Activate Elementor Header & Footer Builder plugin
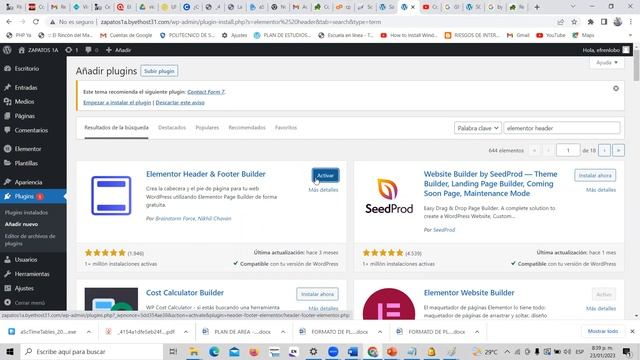 coord(325,176)
